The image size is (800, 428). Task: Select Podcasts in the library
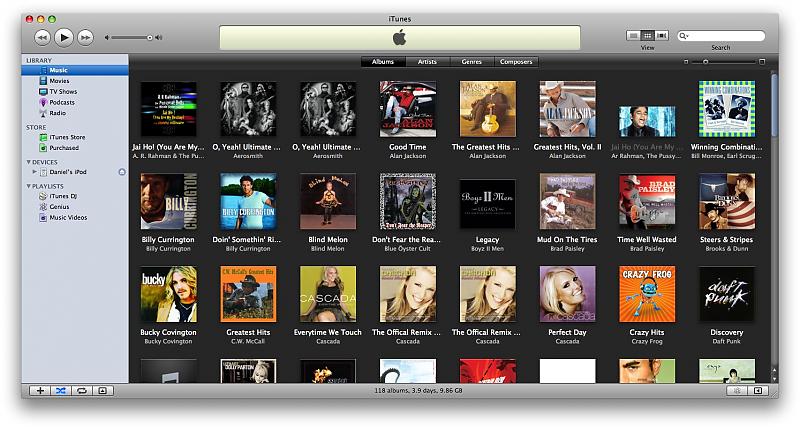(x=62, y=102)
